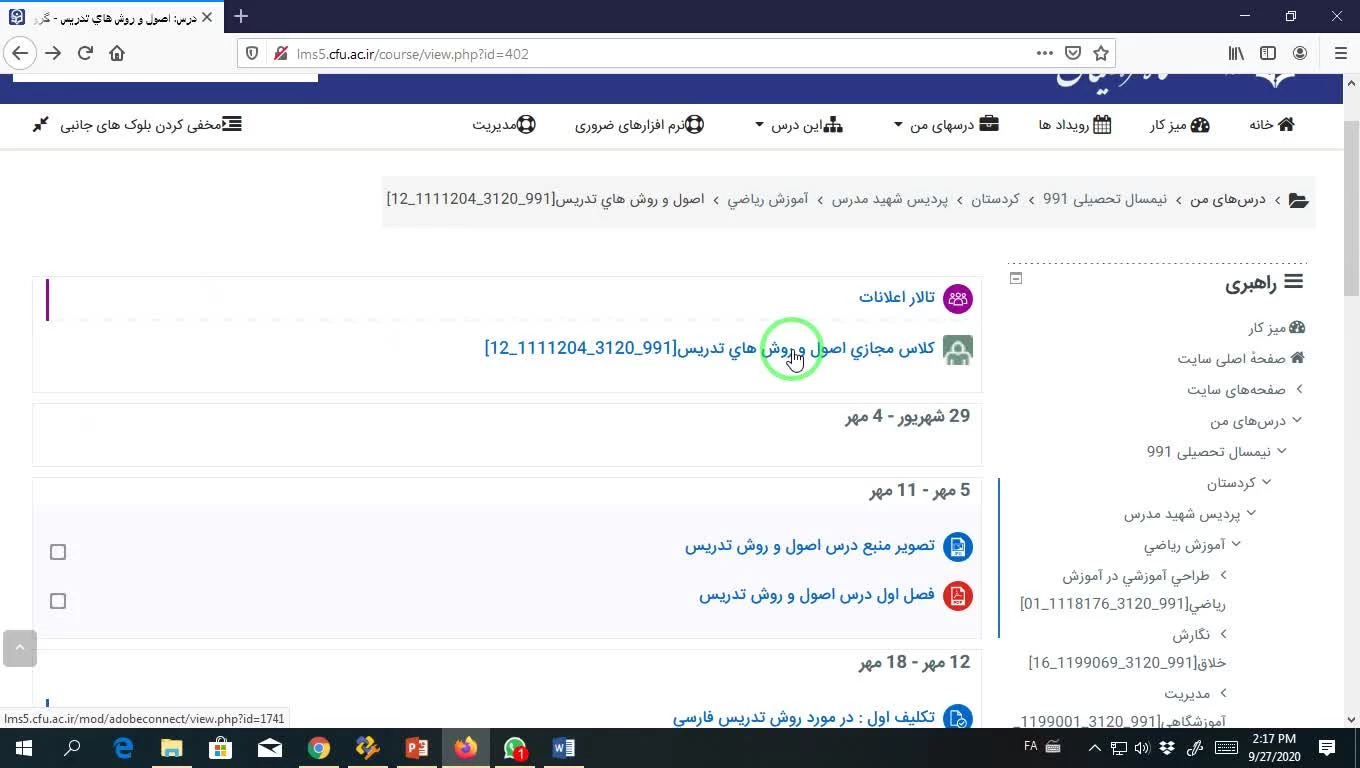Viewport: 1360px width, 768px height.
Task: Open the کلاس مجازي اصول و روش هاي تدريس link
Action: [x=709, y=348]
